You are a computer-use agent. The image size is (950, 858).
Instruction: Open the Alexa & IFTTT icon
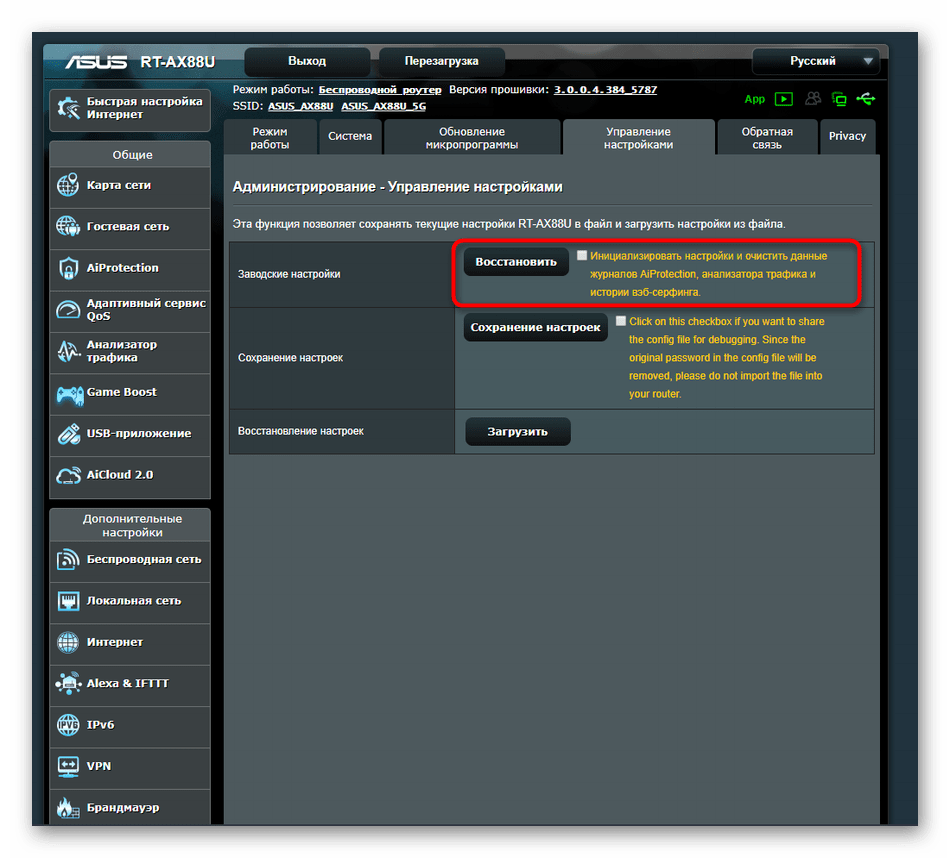click(68, 683)
